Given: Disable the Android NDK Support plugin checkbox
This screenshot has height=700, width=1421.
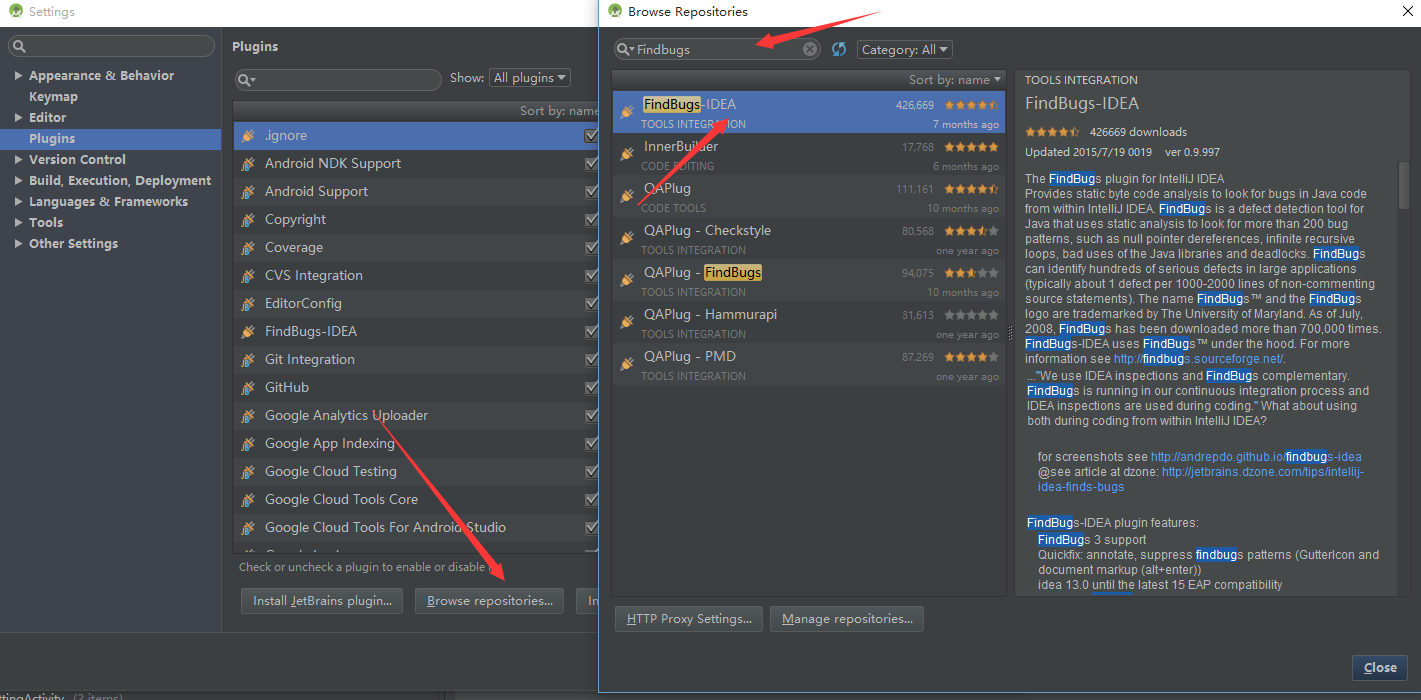Looking at the screenshot, I should 591,164.
